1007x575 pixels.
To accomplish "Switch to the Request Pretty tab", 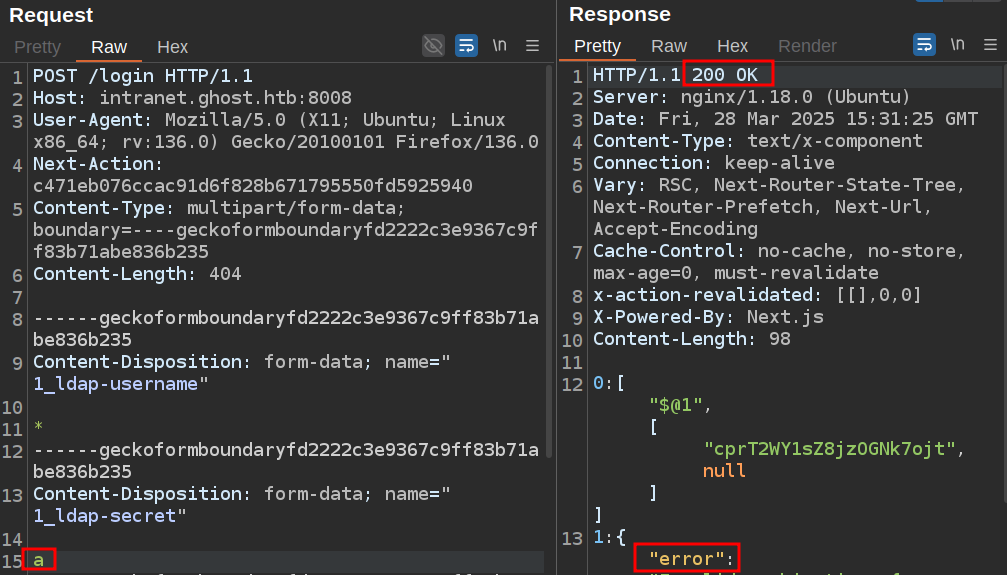I will 37,47.
